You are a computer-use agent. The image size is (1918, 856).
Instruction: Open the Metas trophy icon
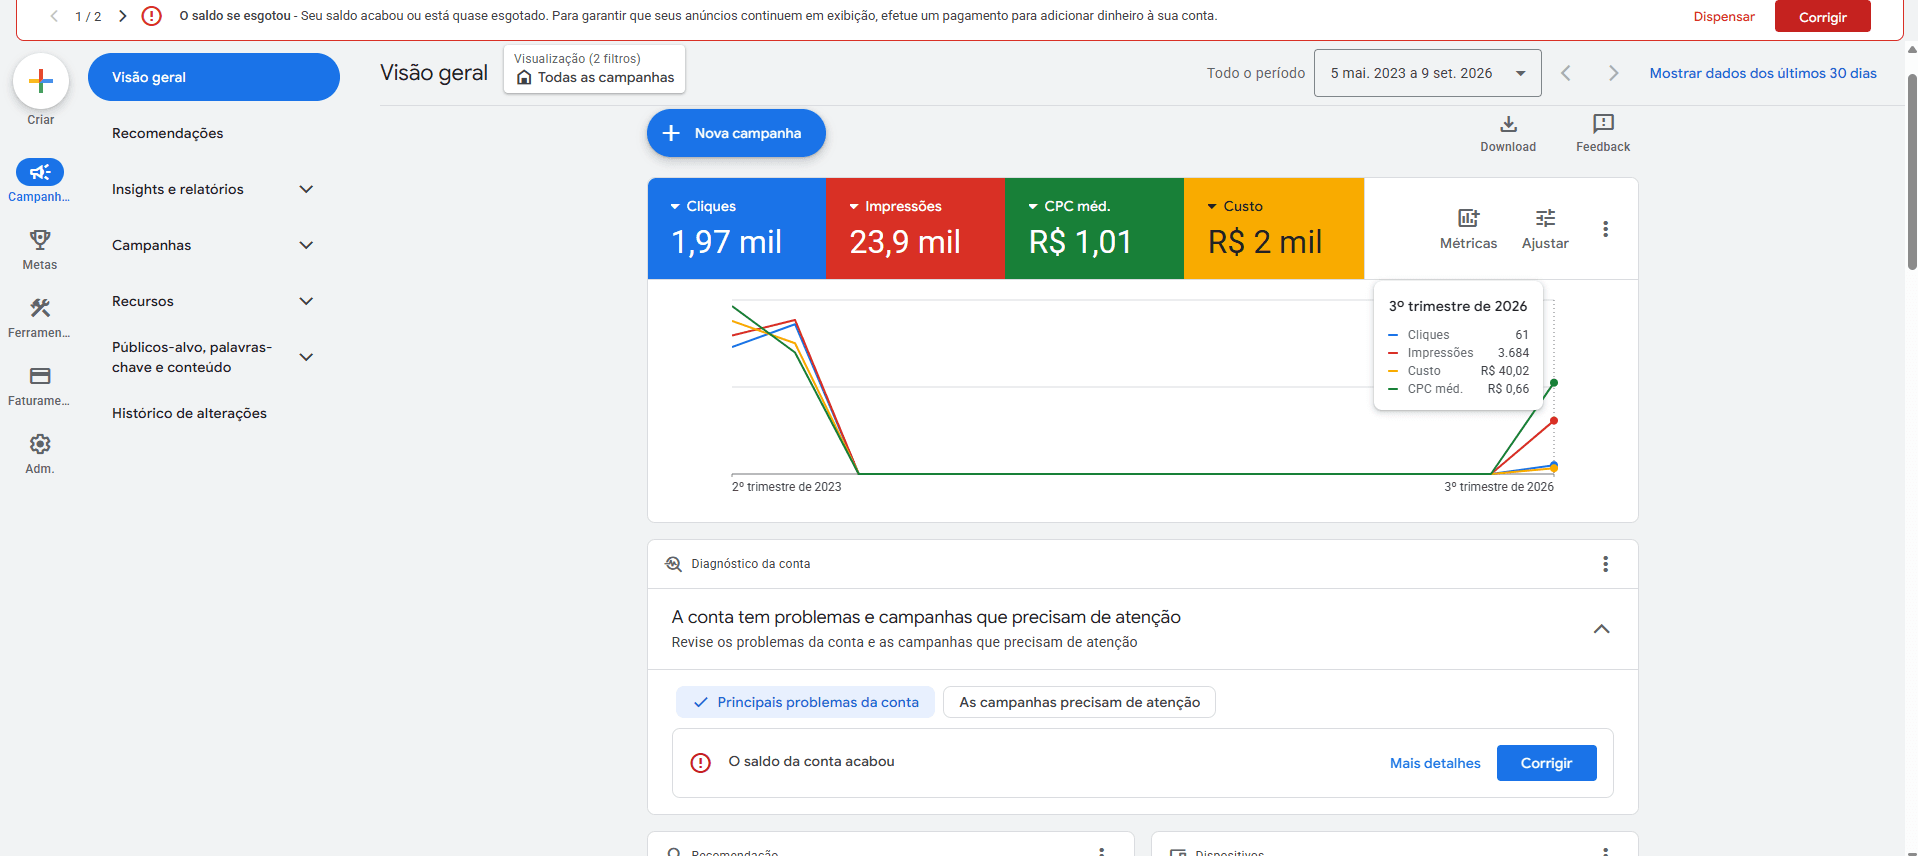coord(40,240)
